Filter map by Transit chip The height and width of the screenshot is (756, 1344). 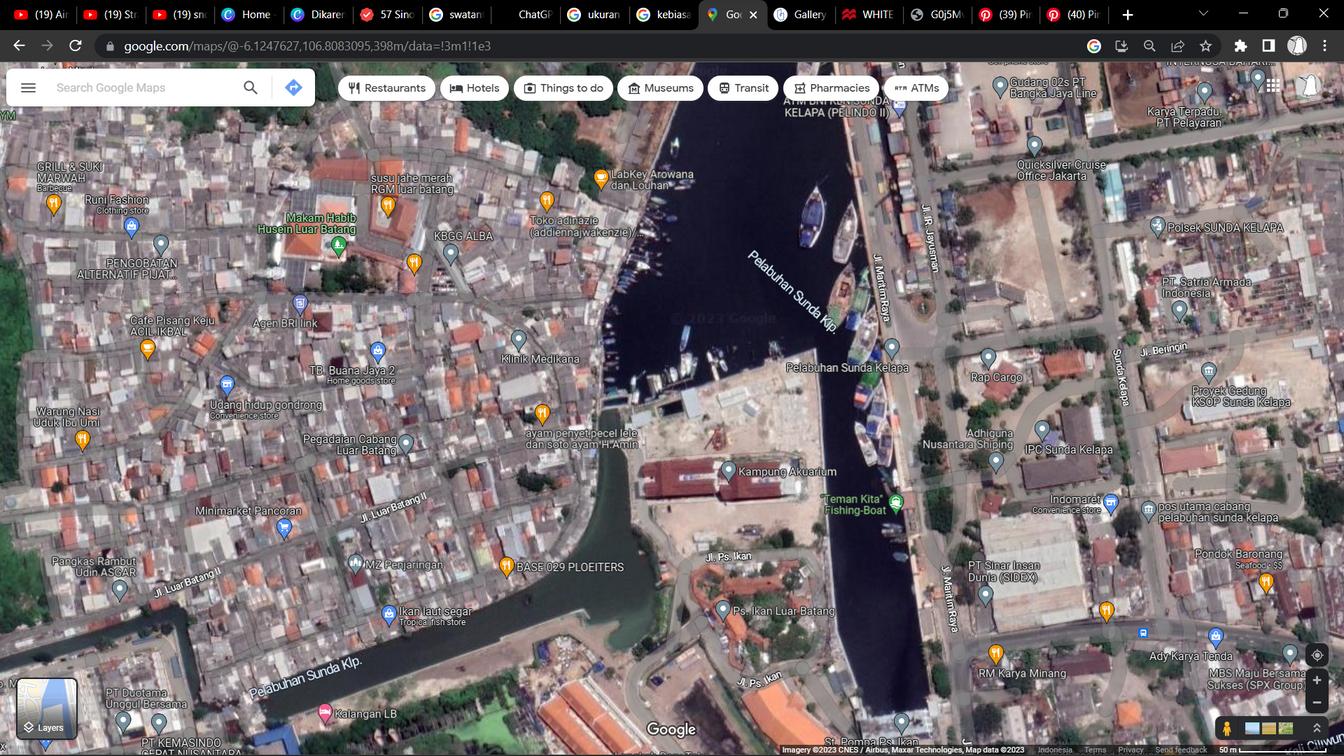pyautogui.click(x=744, y=88)
